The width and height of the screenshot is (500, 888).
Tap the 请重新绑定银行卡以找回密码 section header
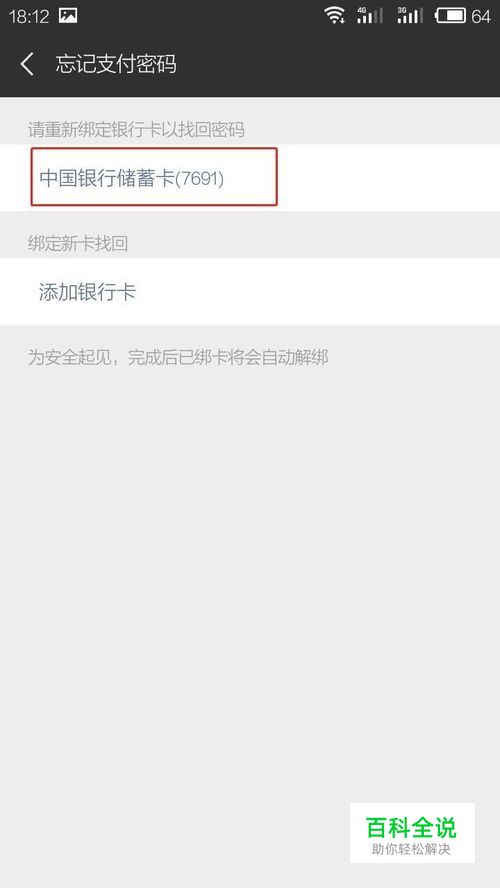(136, 130)
